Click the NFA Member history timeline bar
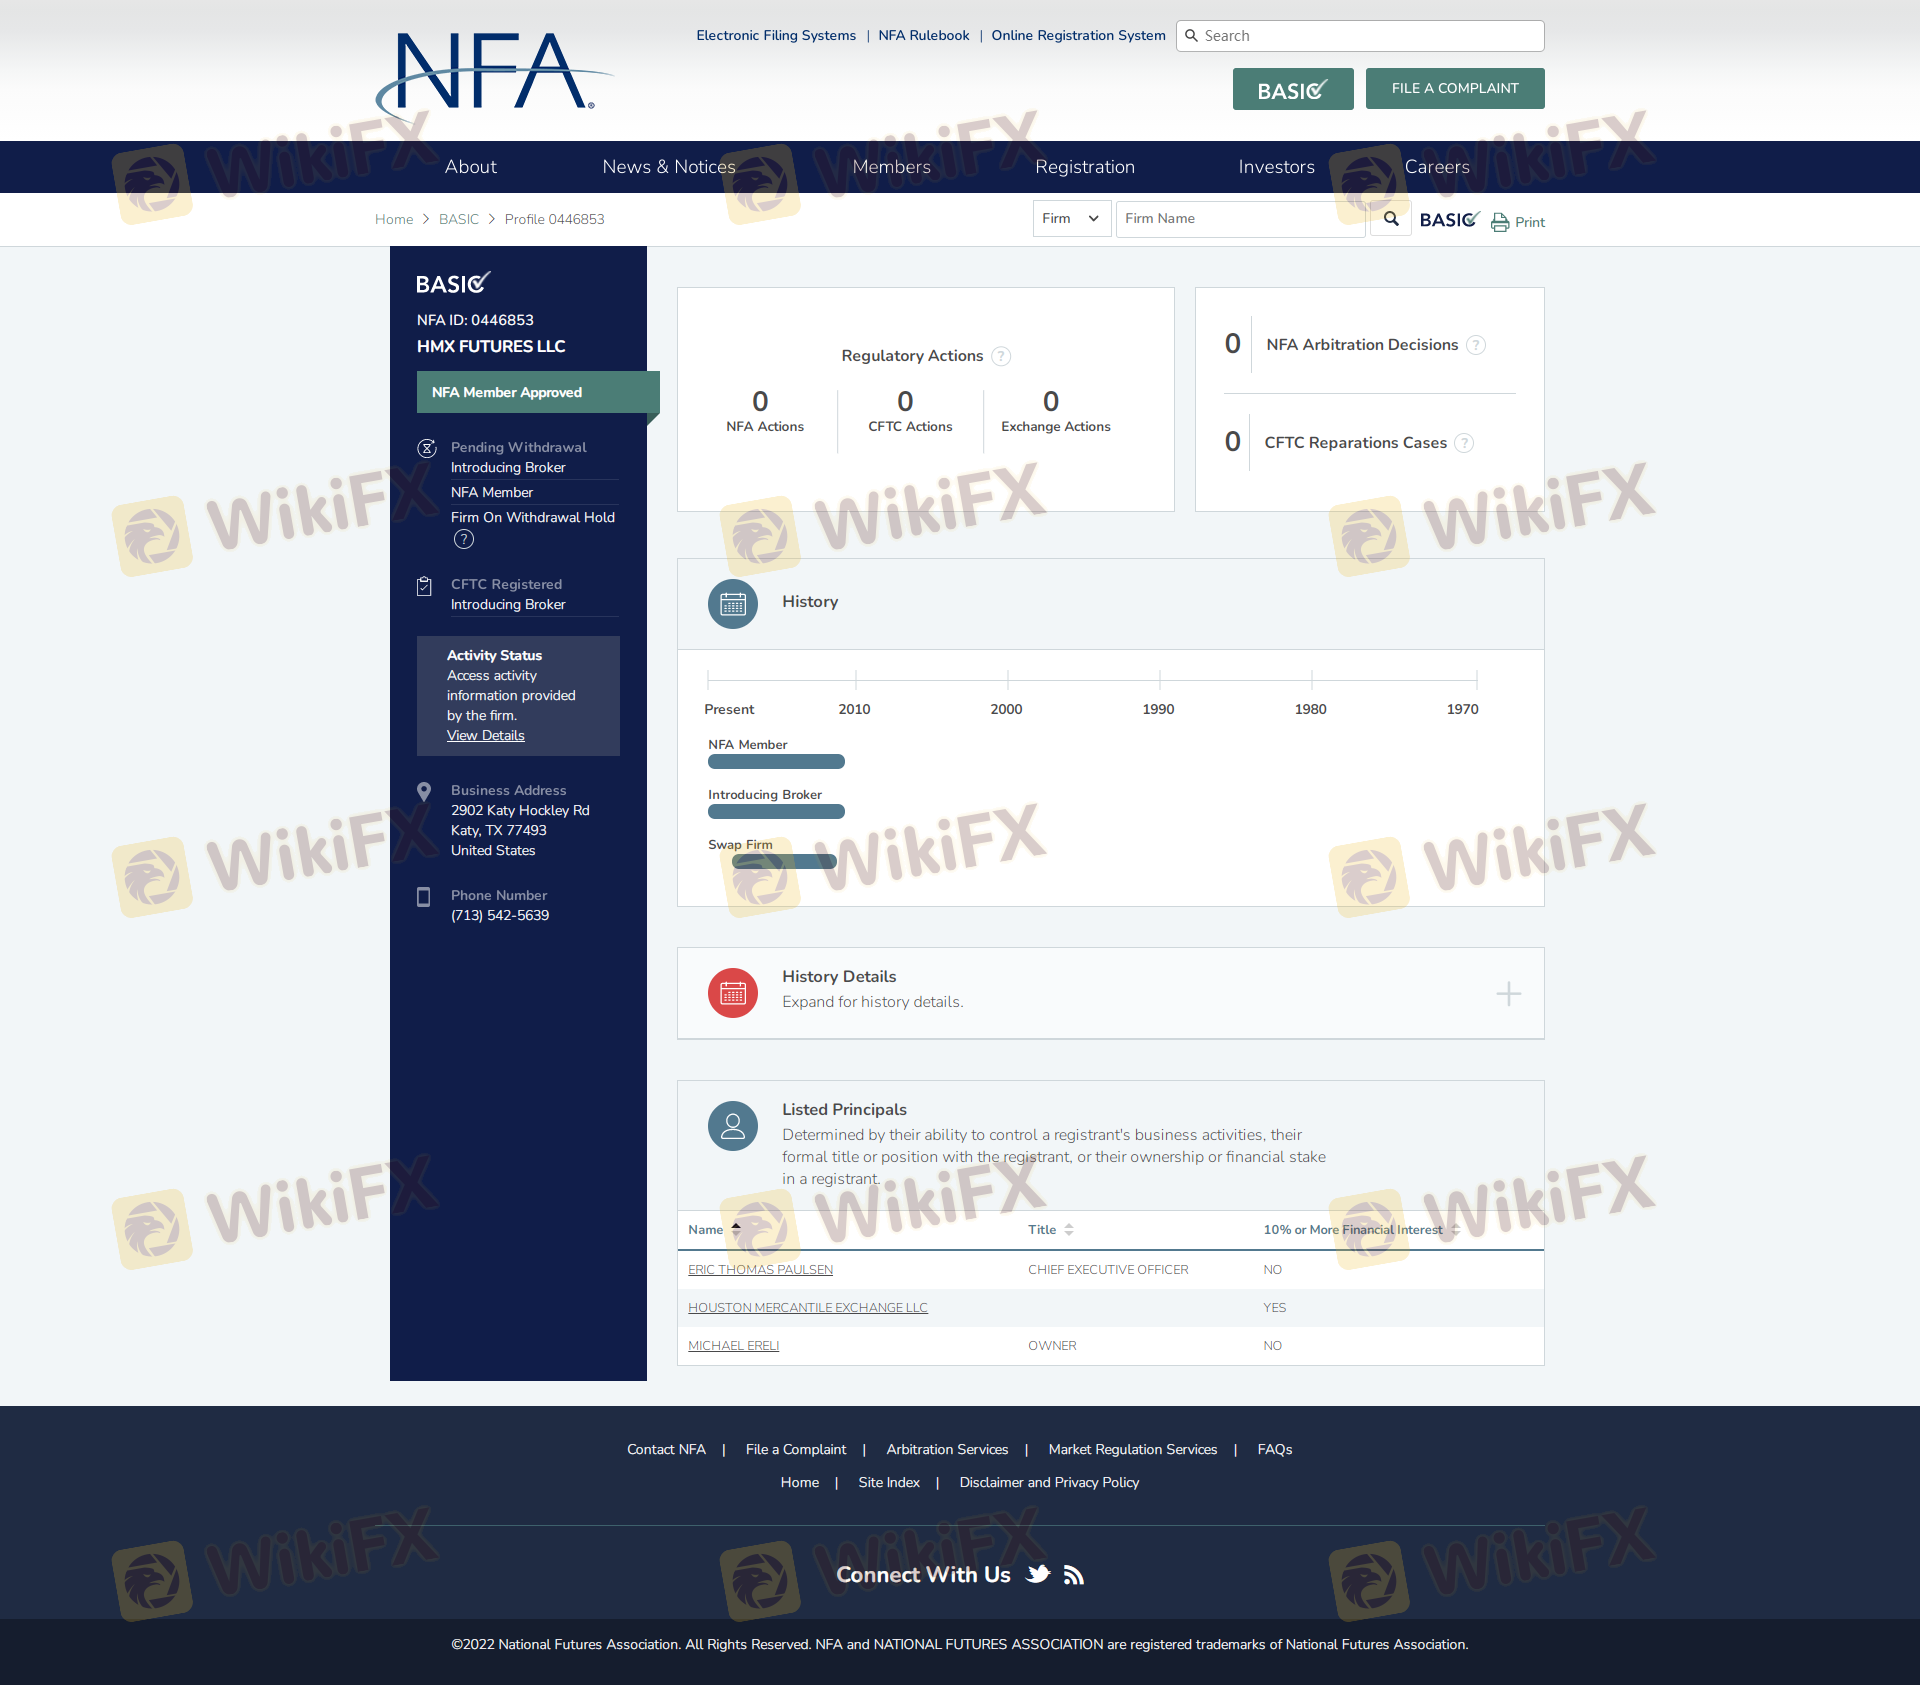Viewport: 1920px width, 1685px height. [776, 762]
